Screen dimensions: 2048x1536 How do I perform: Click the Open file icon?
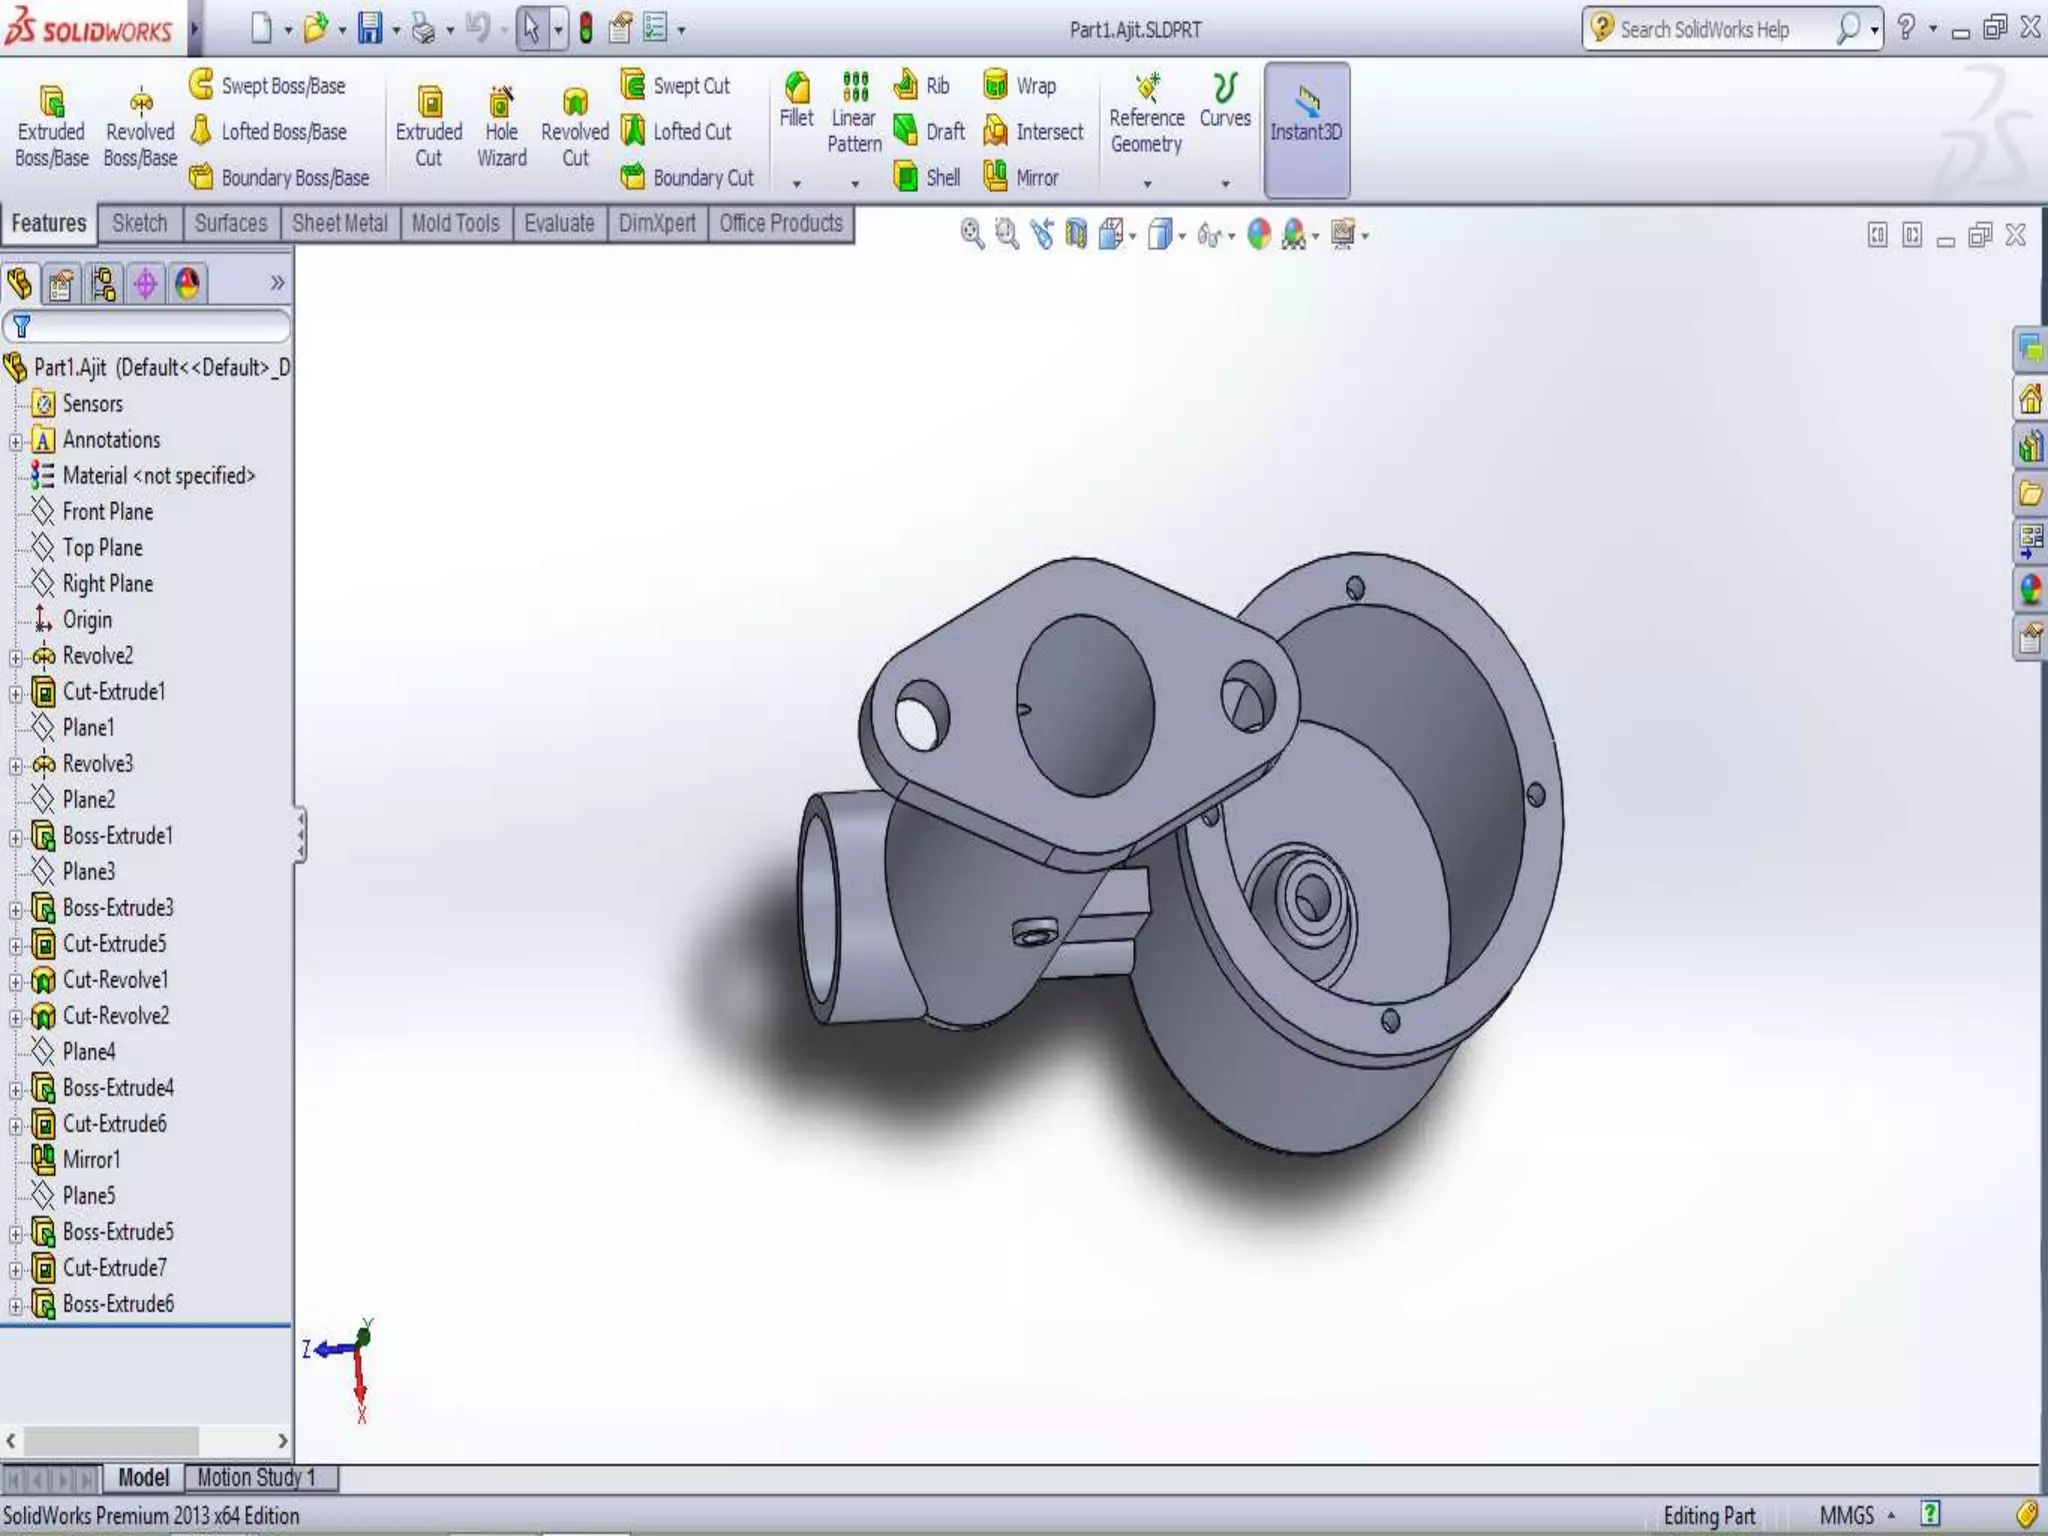[316, 28]
